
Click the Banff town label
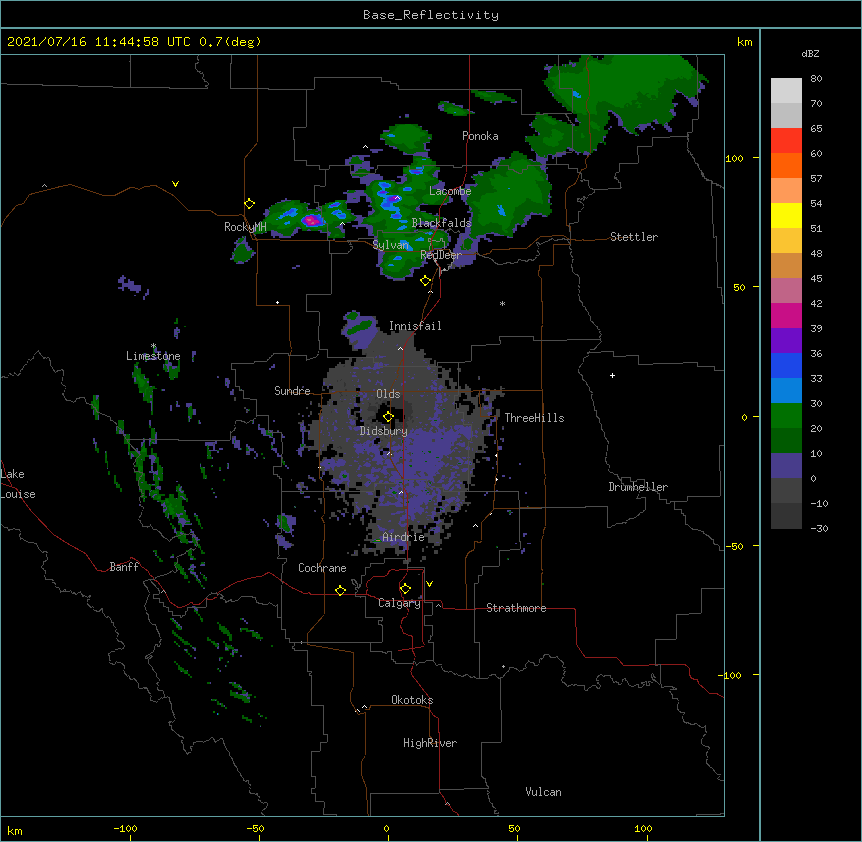(124, 567)
